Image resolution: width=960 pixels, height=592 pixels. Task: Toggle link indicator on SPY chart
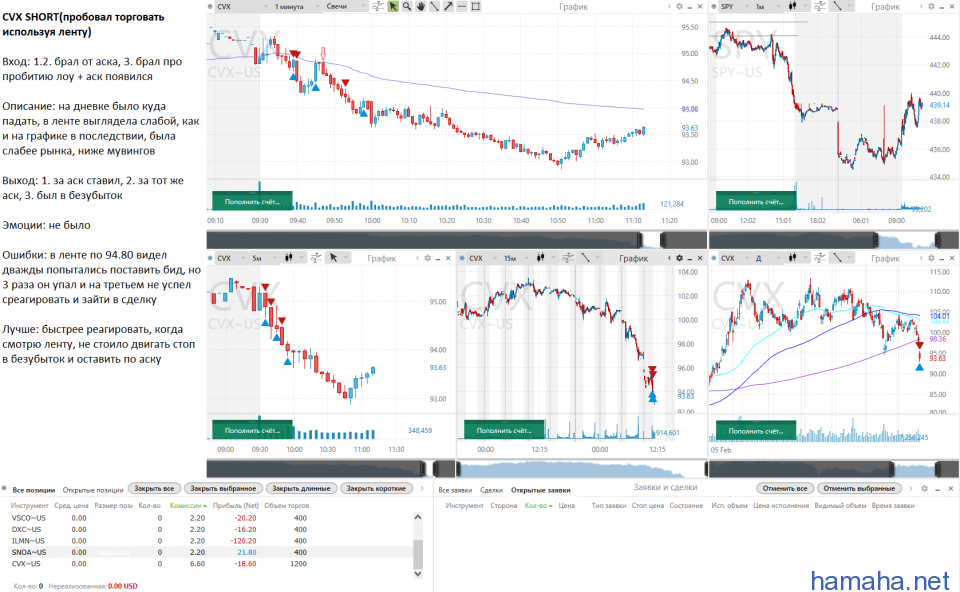(714, 7)
